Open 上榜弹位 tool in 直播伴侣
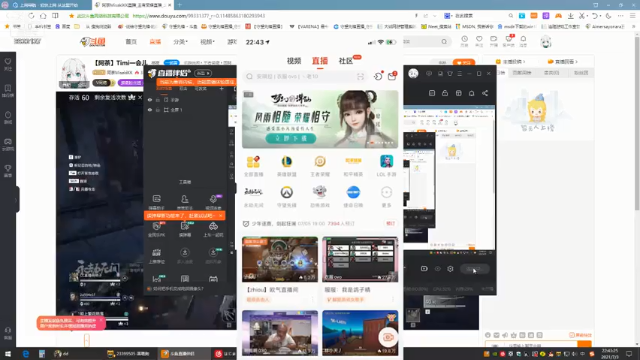Viewport: 640px width, 360px height. 157,256
